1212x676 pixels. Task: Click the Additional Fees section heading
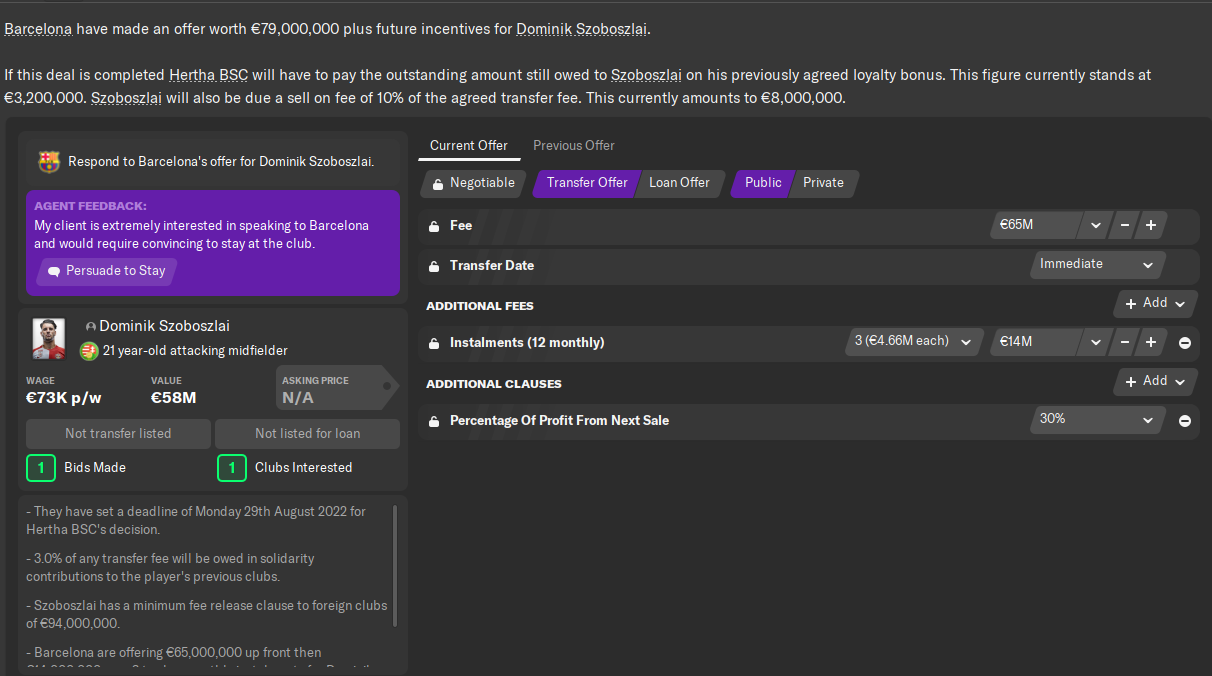(x=480, y=306)
